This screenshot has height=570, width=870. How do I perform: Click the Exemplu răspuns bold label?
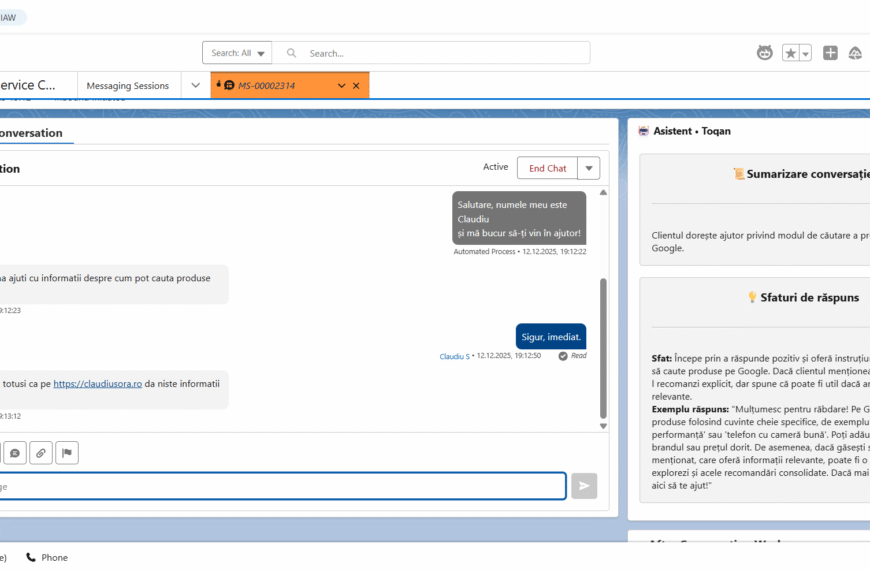pyautogui.click(x=690, y=409)
